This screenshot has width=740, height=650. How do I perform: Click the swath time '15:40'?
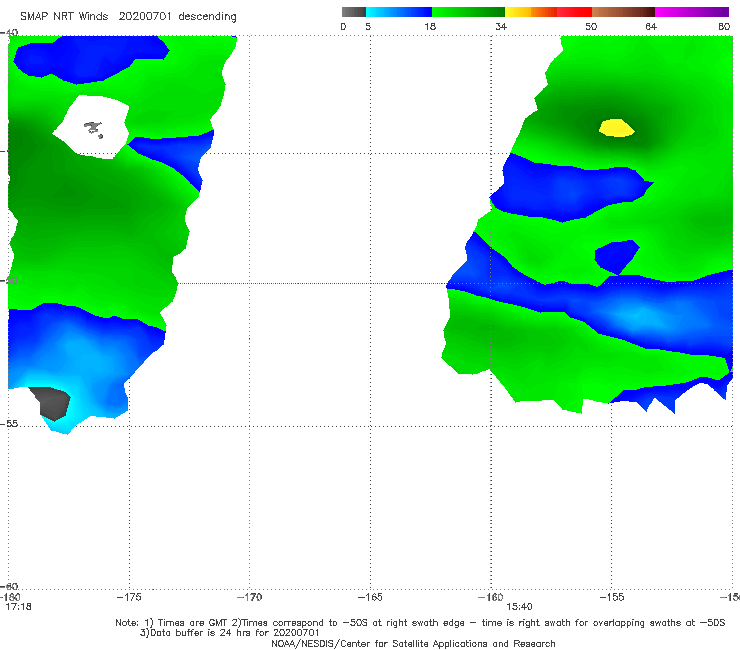pos(519,607)
